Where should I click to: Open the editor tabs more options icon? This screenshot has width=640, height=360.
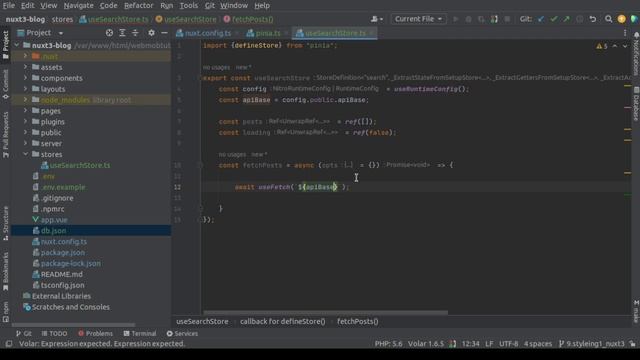[625, 33]
